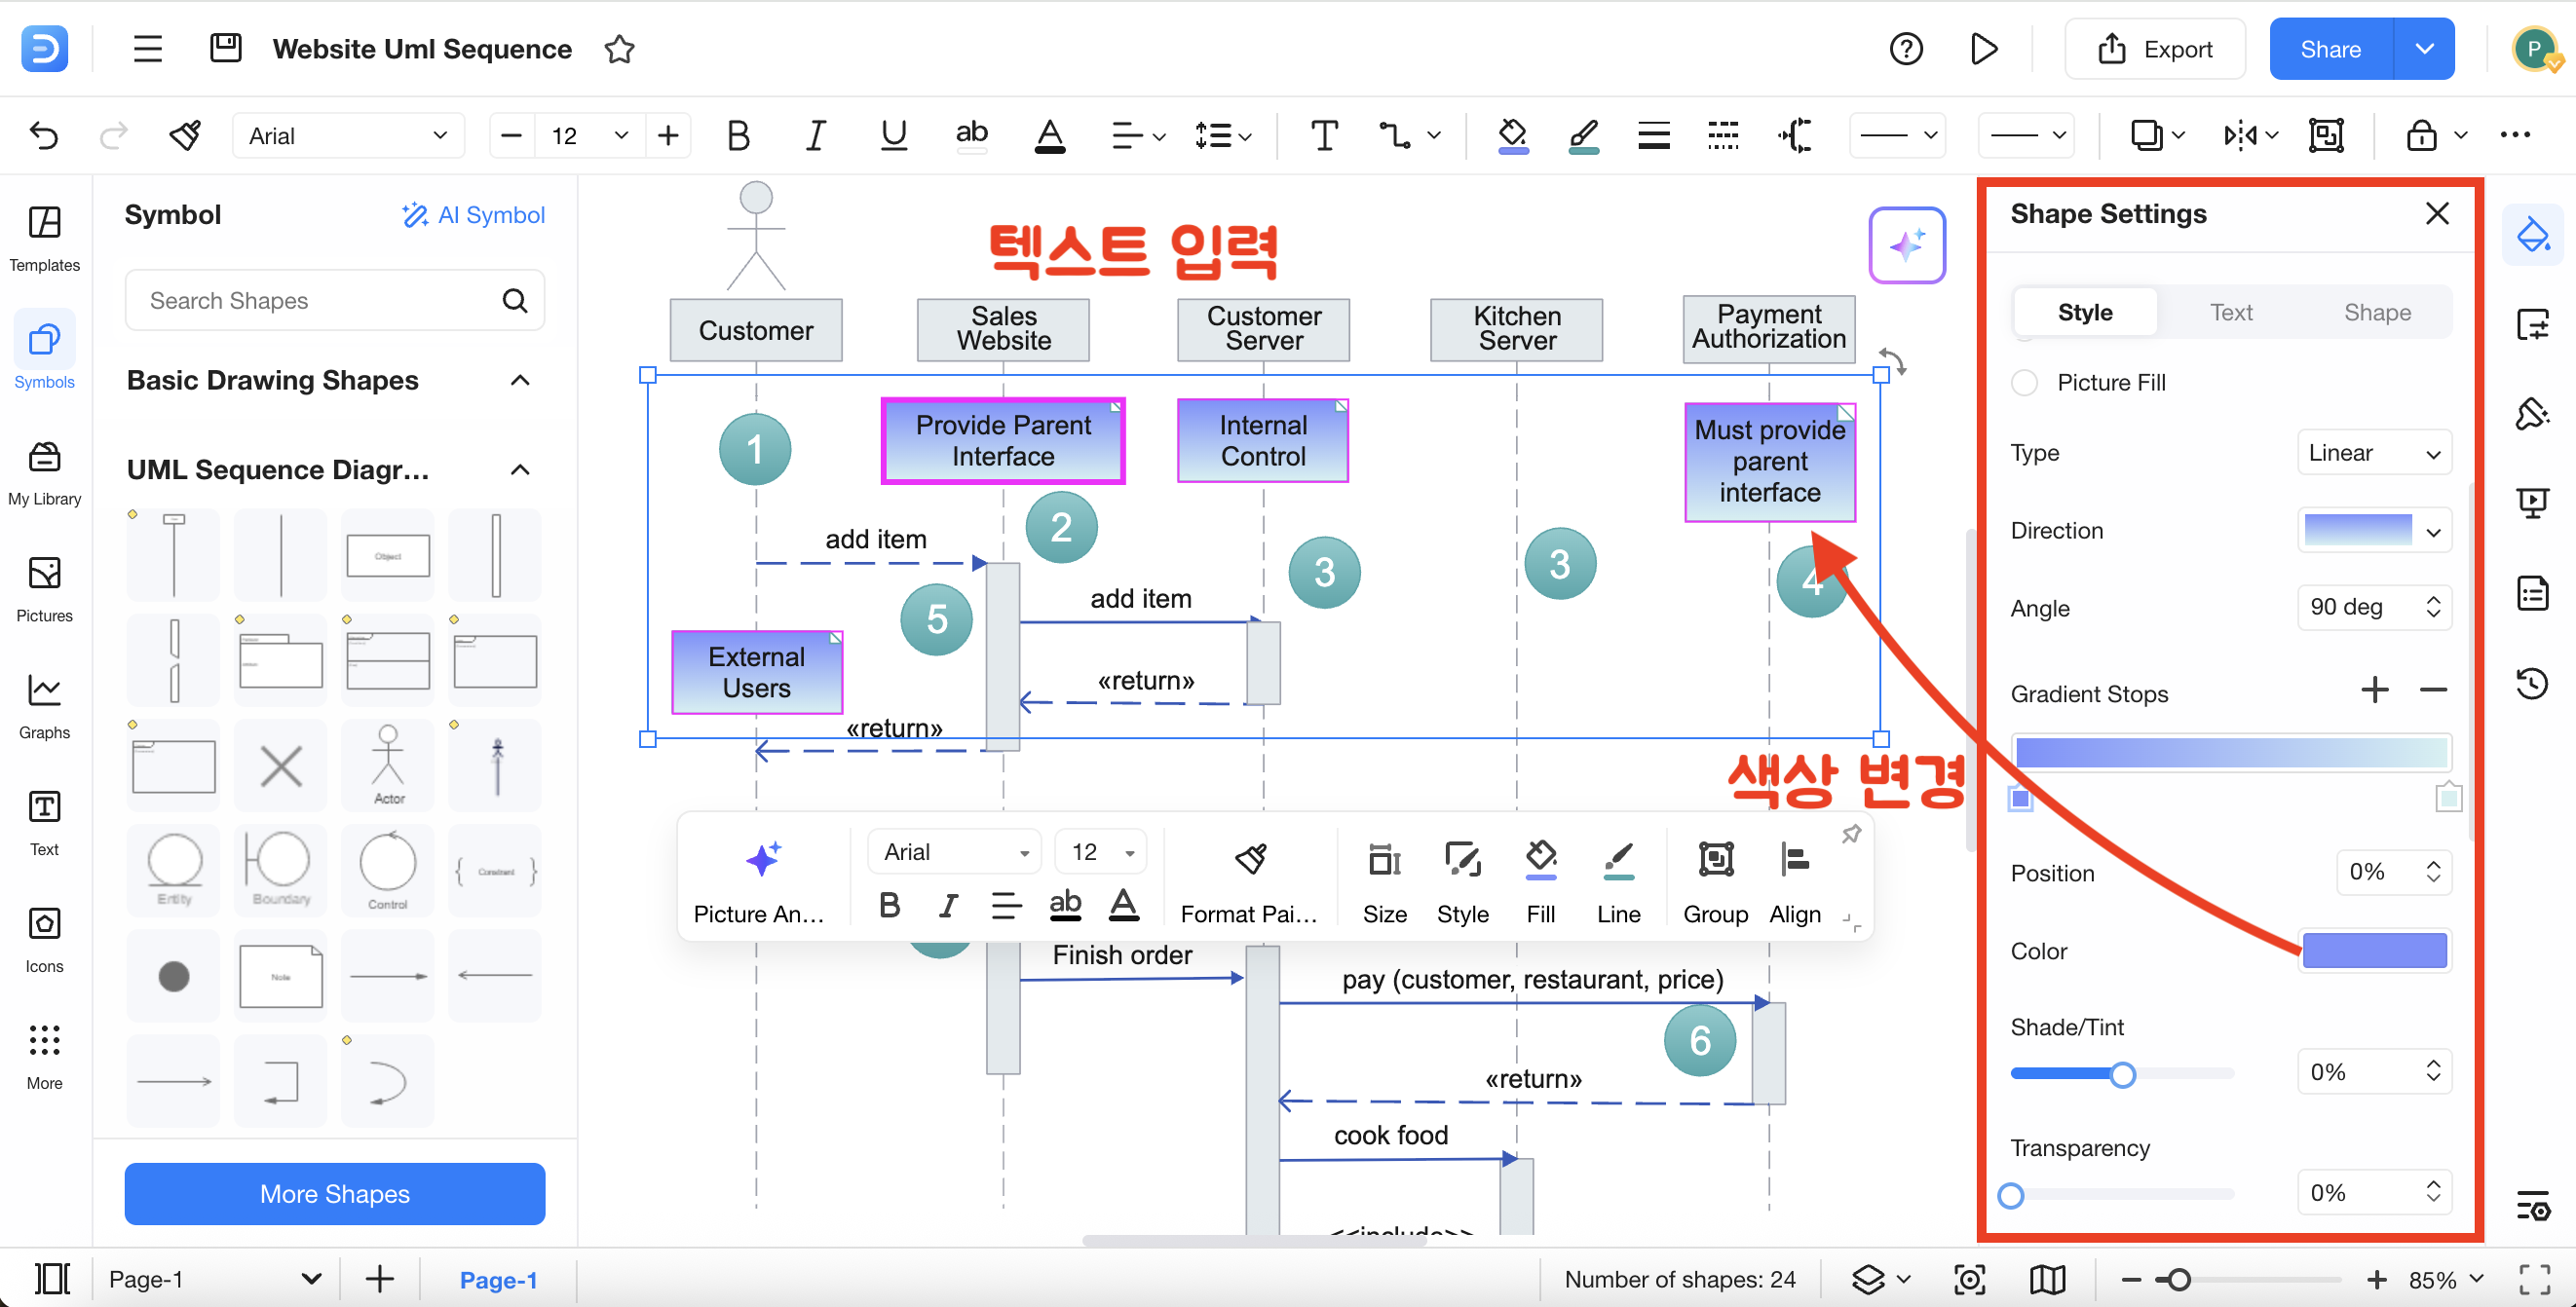Start presentation with the play icon
2576x1307 pixels.
(1984, 49)
